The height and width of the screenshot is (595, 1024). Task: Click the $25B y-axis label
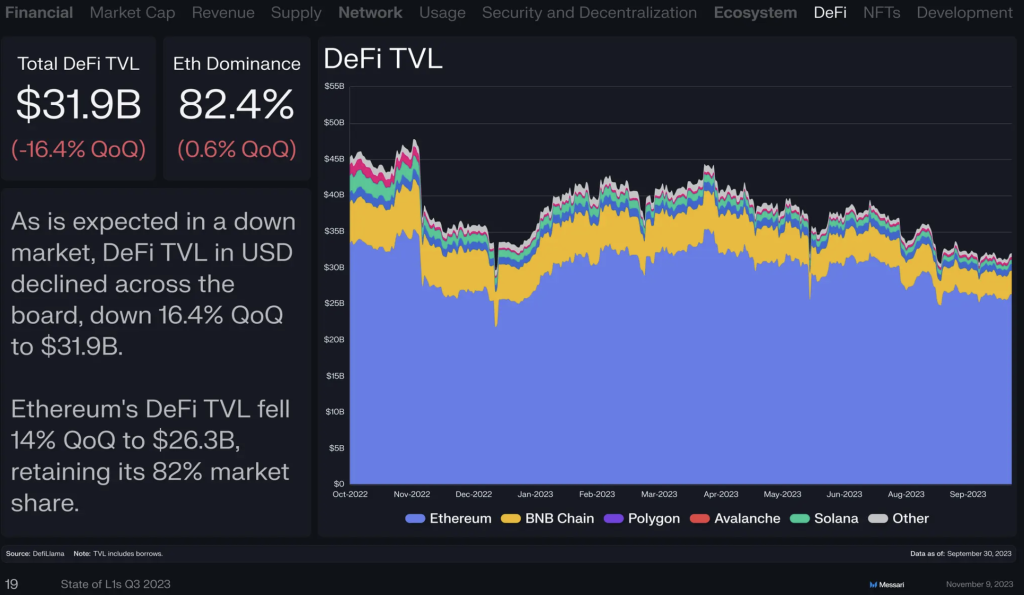[334, 303]
